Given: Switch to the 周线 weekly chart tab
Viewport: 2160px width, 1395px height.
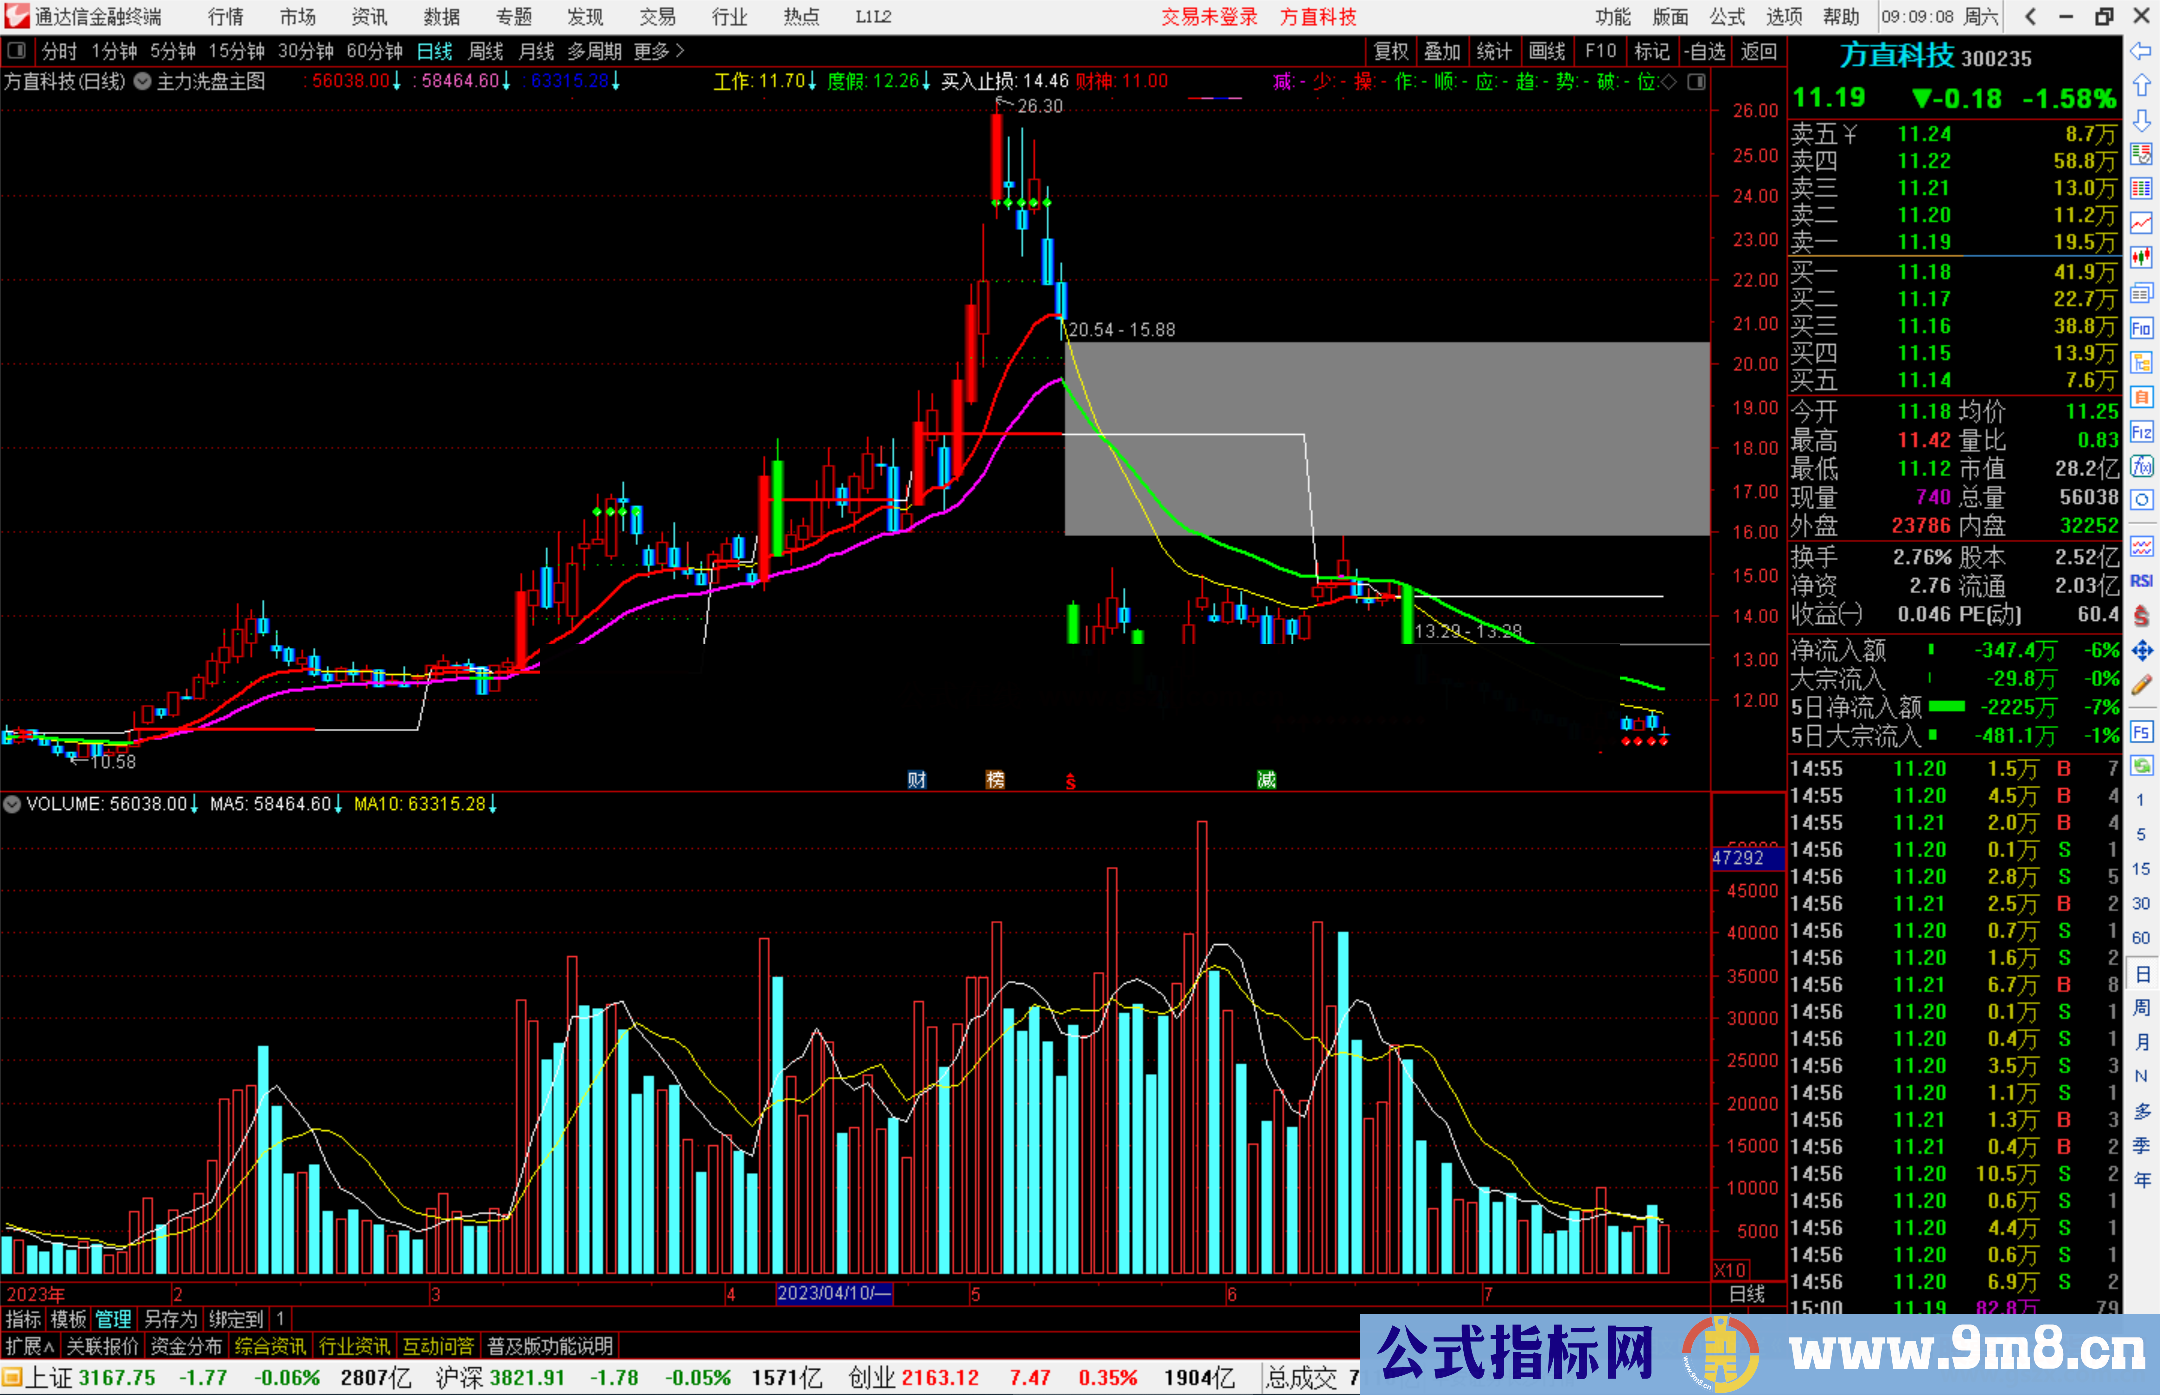Looking at the screenshot, I should point(485,51).
